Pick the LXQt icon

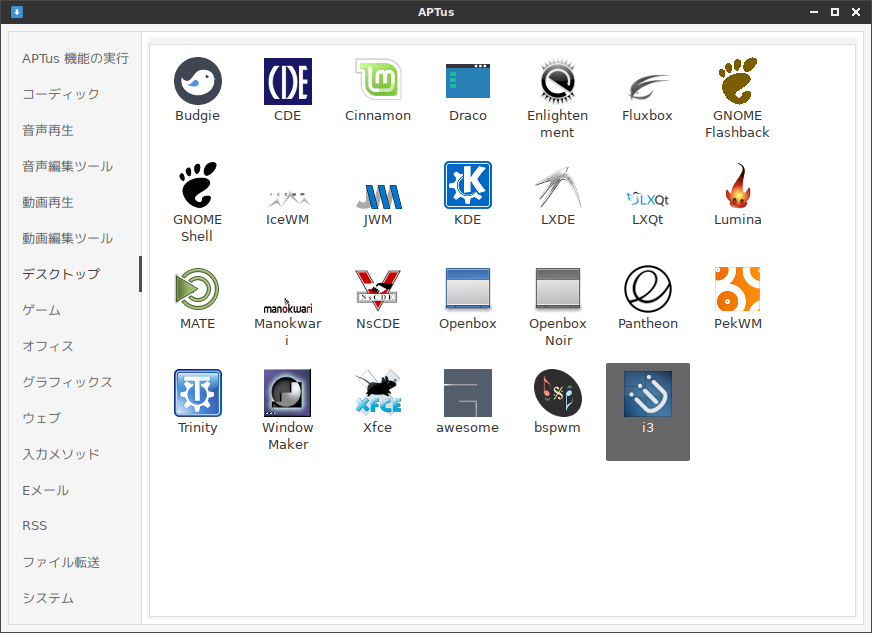[647, 199]
